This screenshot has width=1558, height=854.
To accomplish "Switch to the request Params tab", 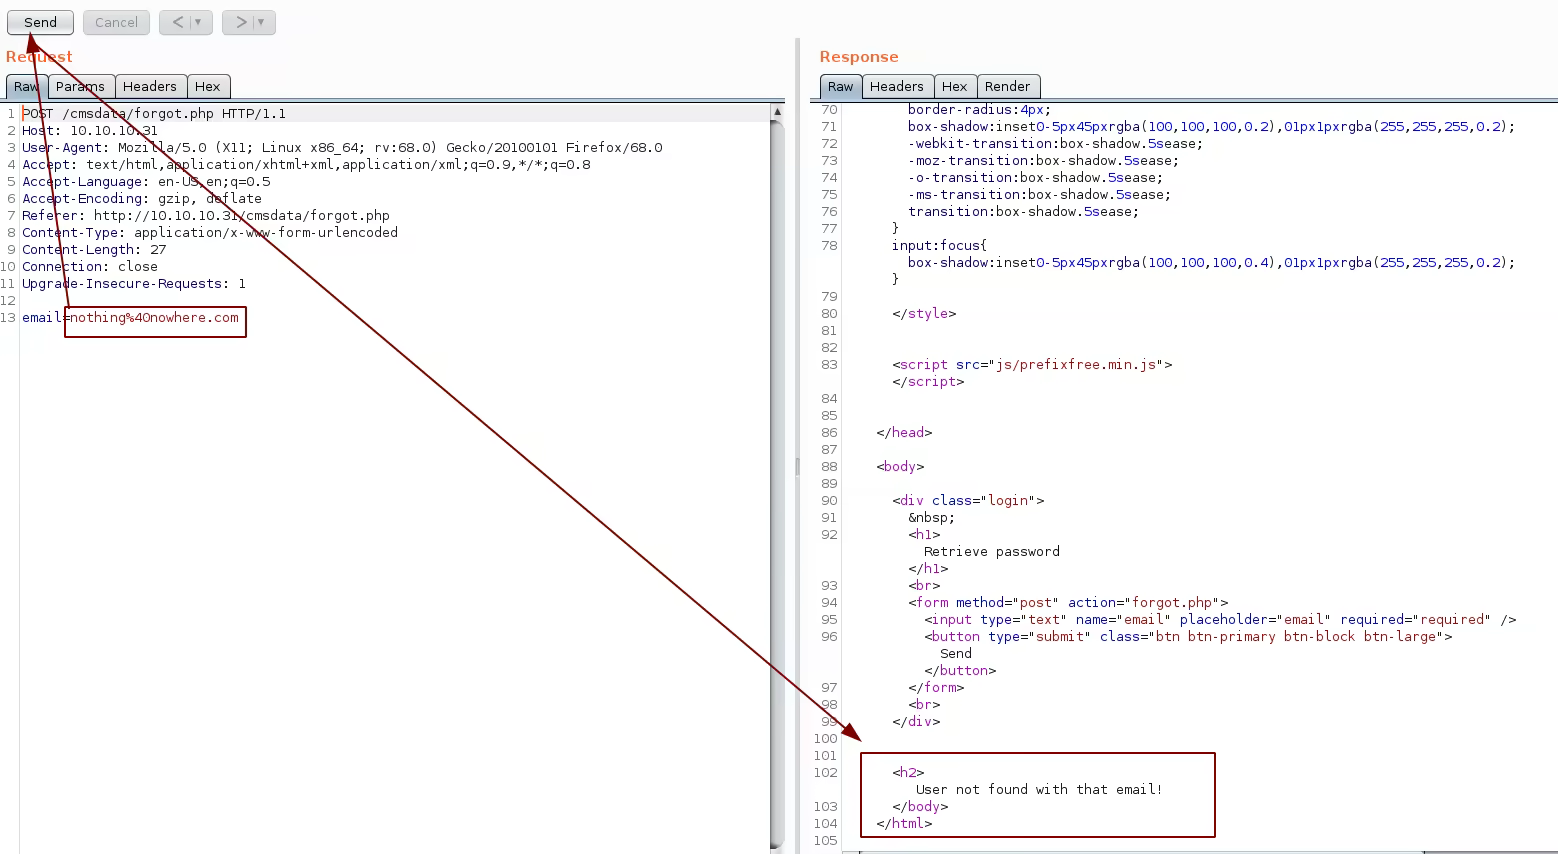I will pos(80,87).
